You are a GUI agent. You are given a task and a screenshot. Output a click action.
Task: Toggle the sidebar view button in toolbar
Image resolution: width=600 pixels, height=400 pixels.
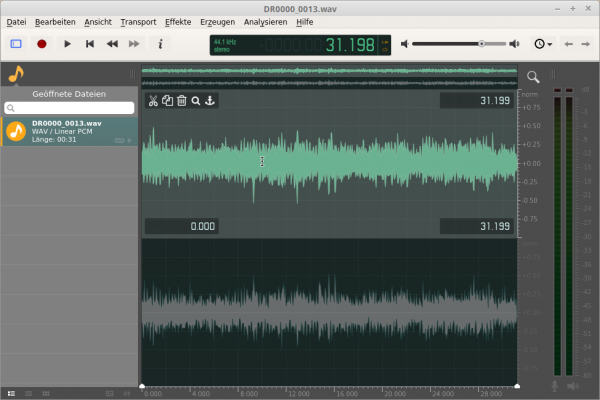tap(16, 44)
